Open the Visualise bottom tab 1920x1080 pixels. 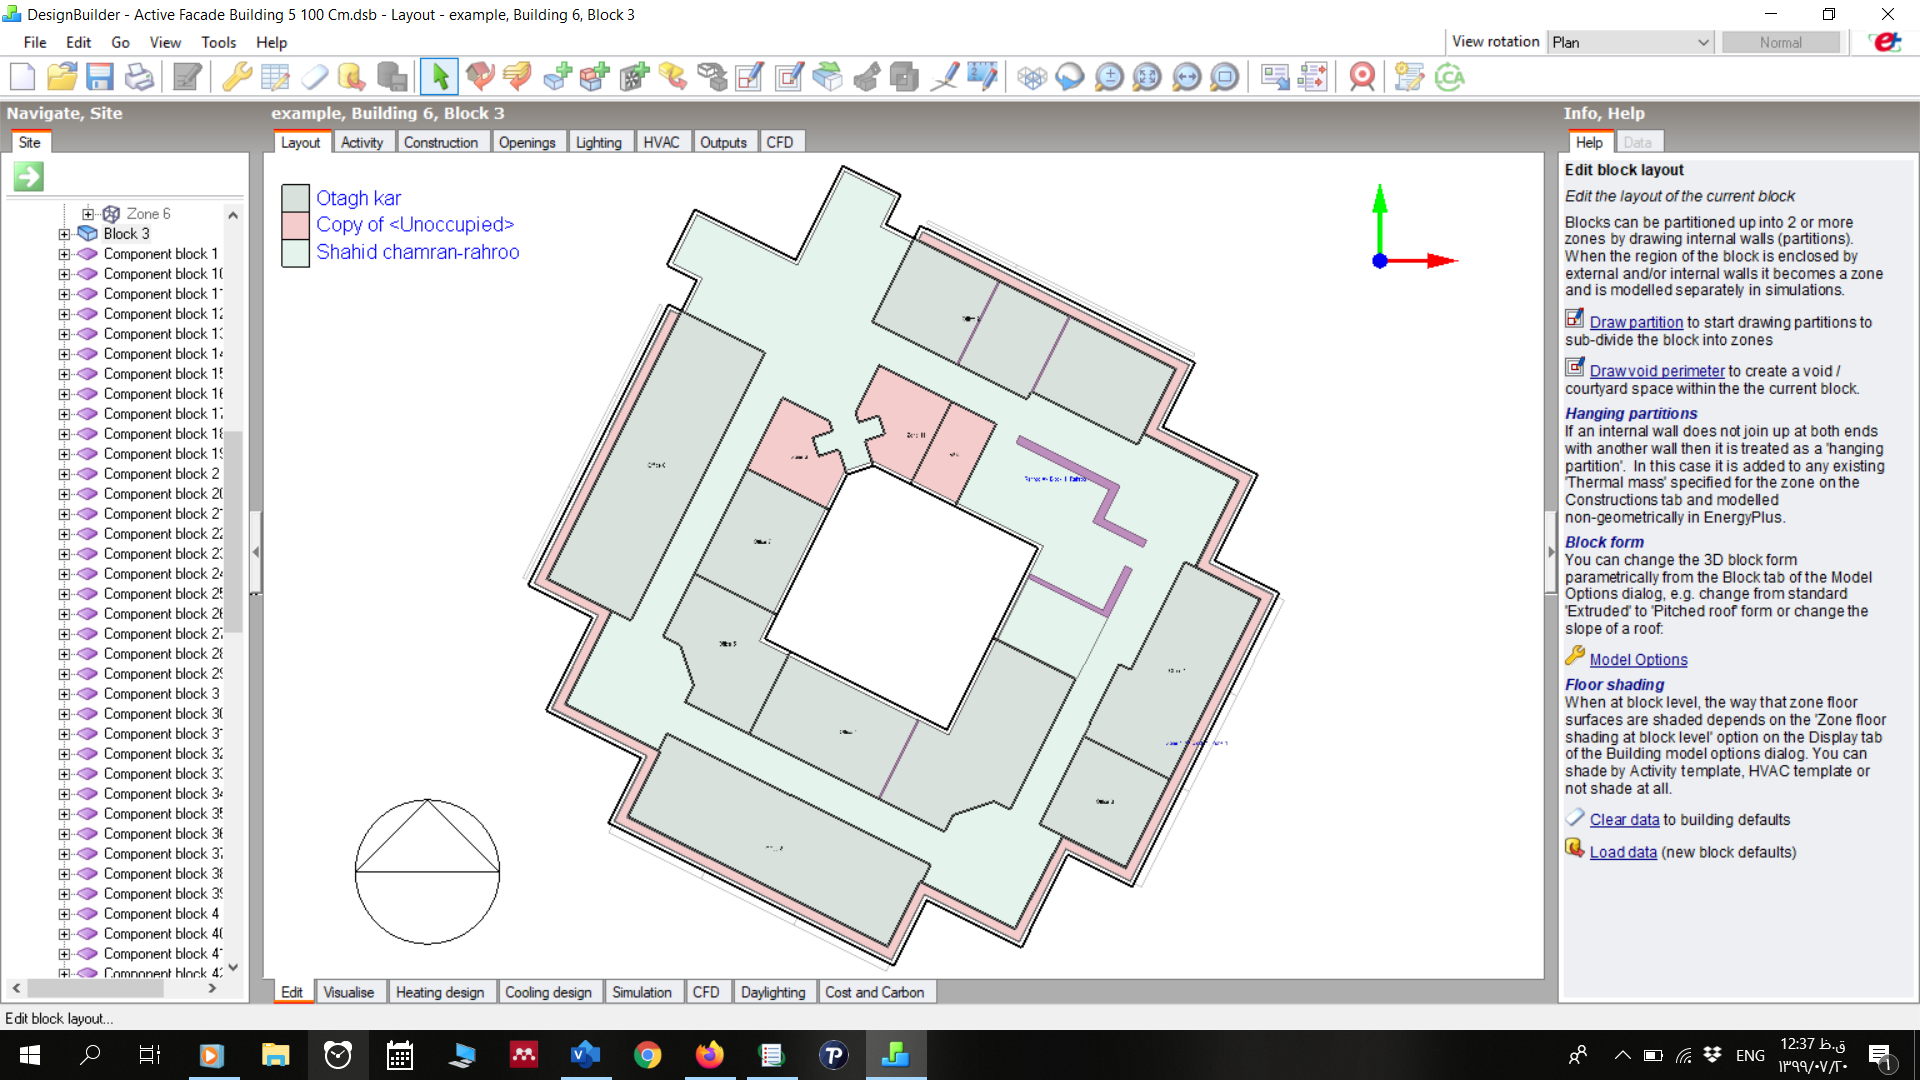(x=349, y=992)
